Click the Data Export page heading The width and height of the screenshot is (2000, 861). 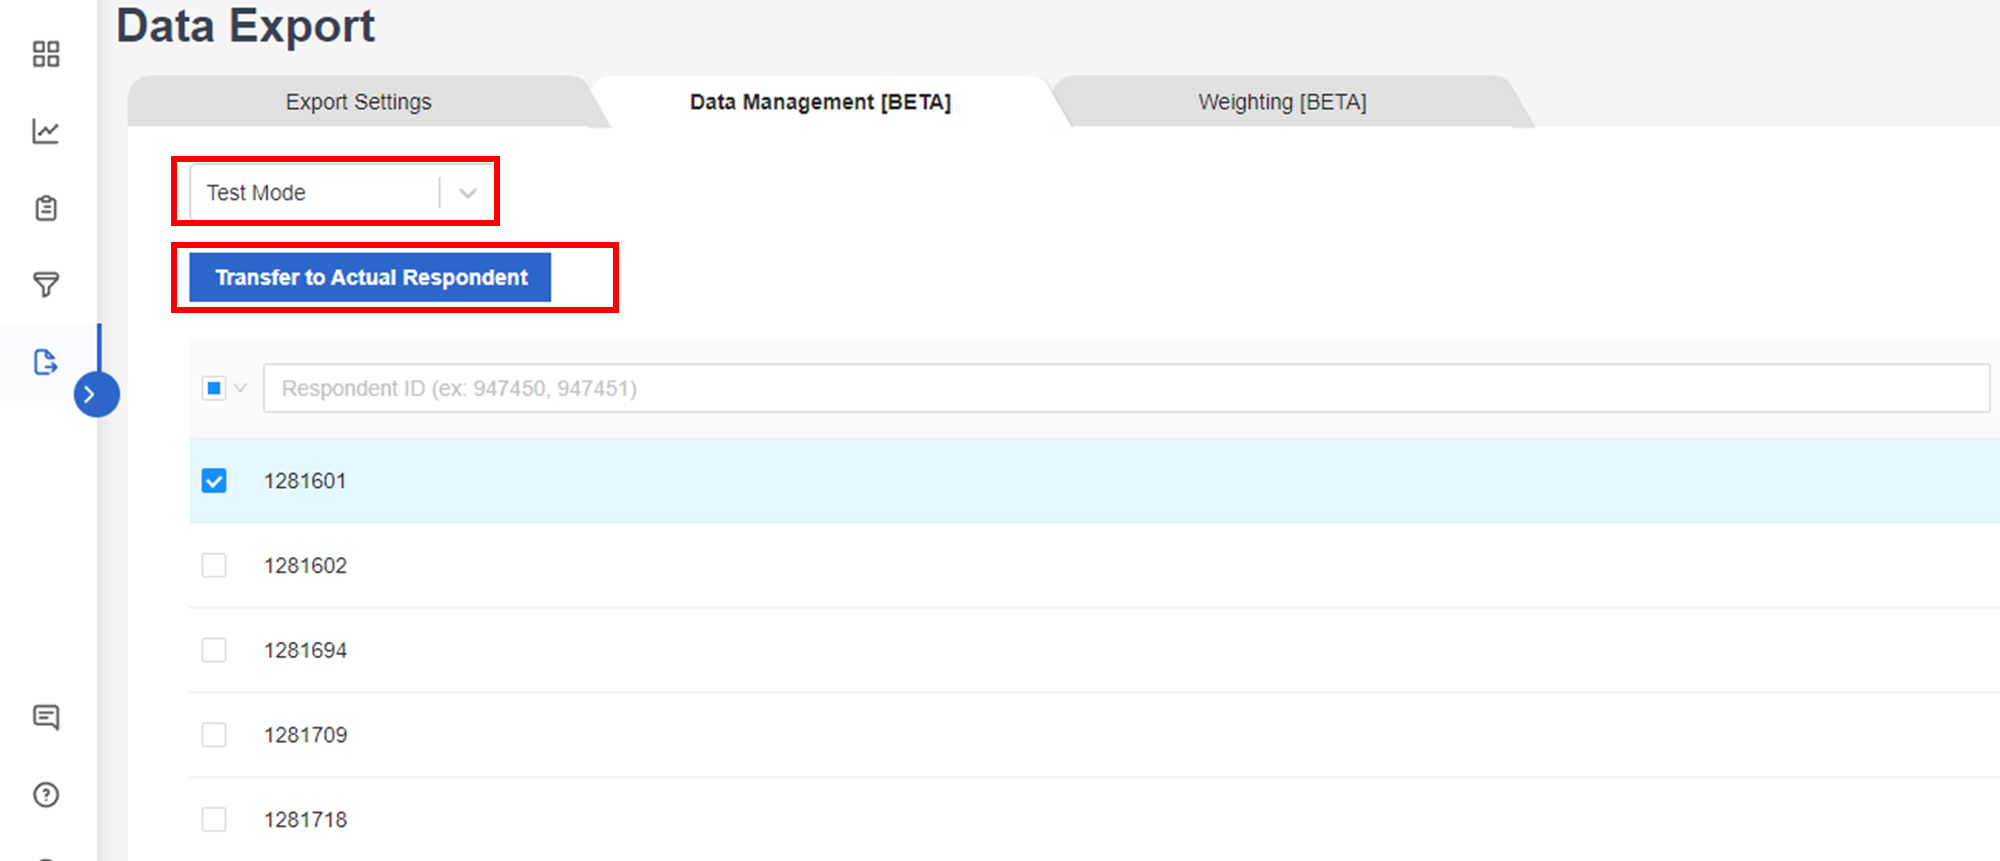[246, 26]
